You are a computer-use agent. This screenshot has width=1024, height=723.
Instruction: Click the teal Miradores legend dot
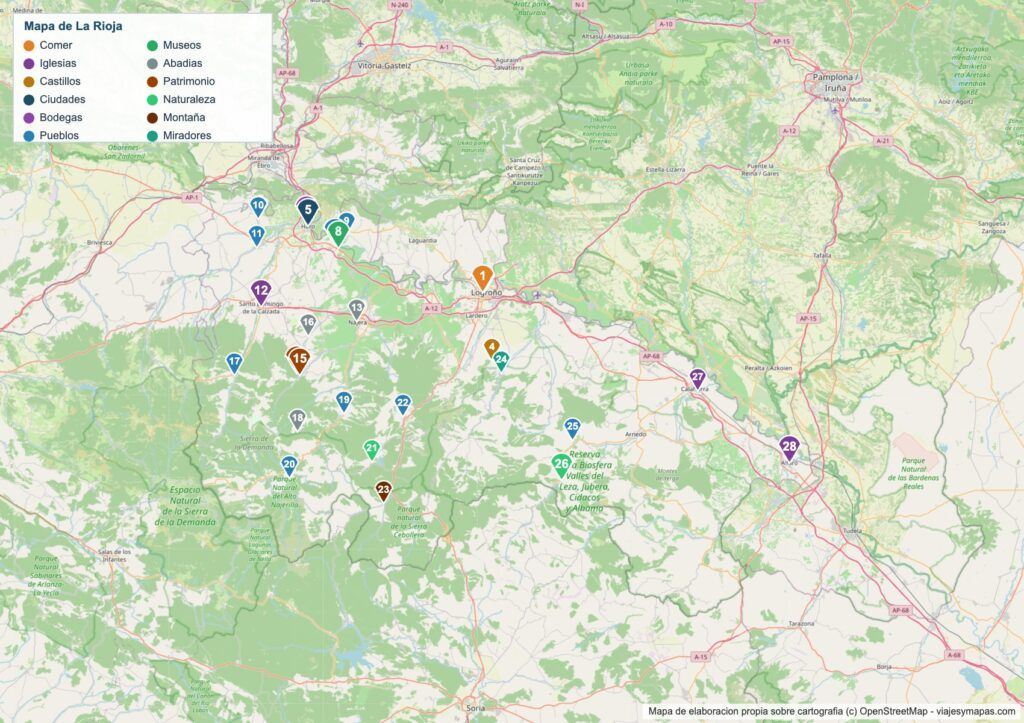pos(152,136)
